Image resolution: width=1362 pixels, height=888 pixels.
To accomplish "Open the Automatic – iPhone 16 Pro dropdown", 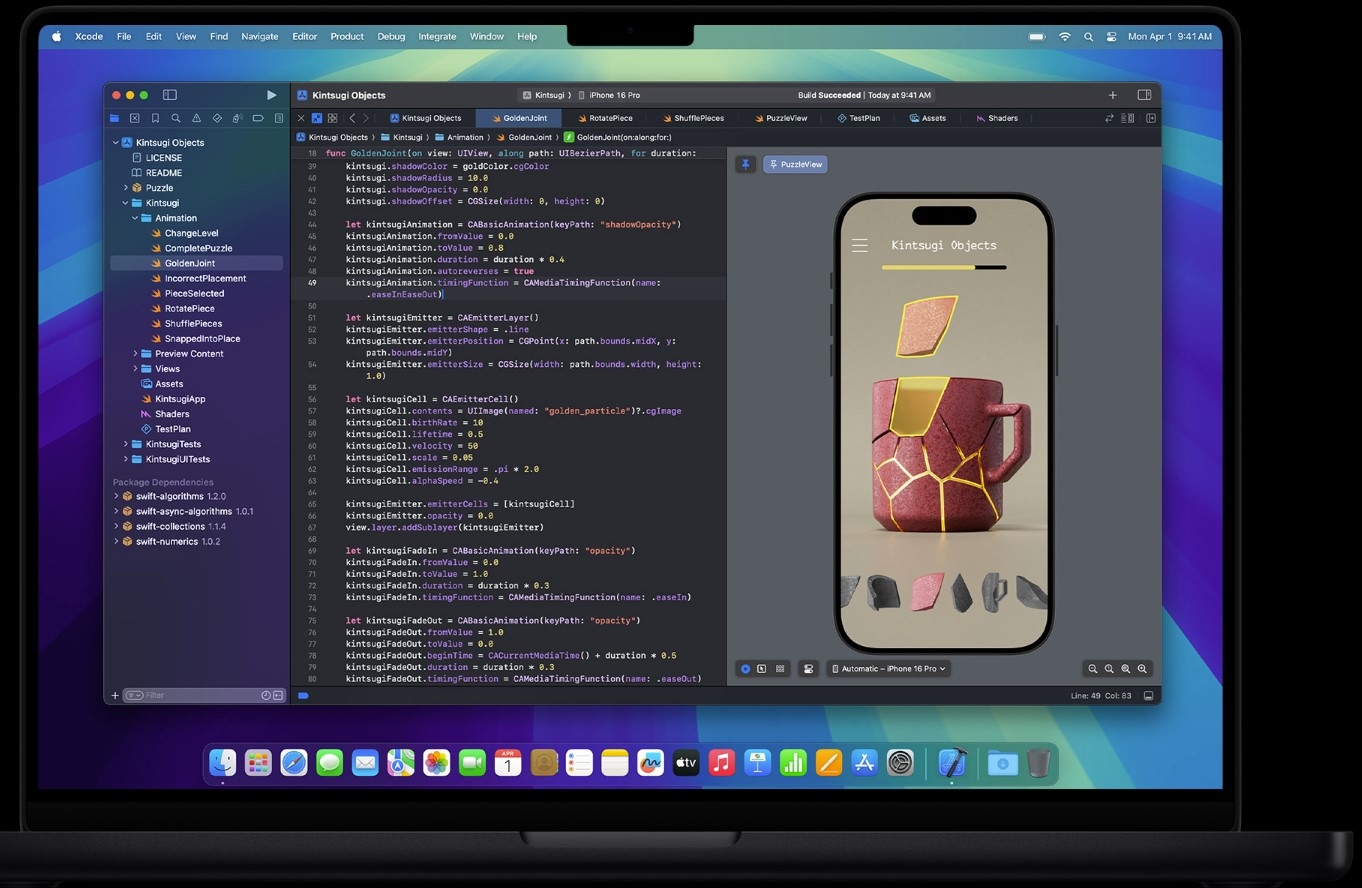I will click(x=889, y=669).
